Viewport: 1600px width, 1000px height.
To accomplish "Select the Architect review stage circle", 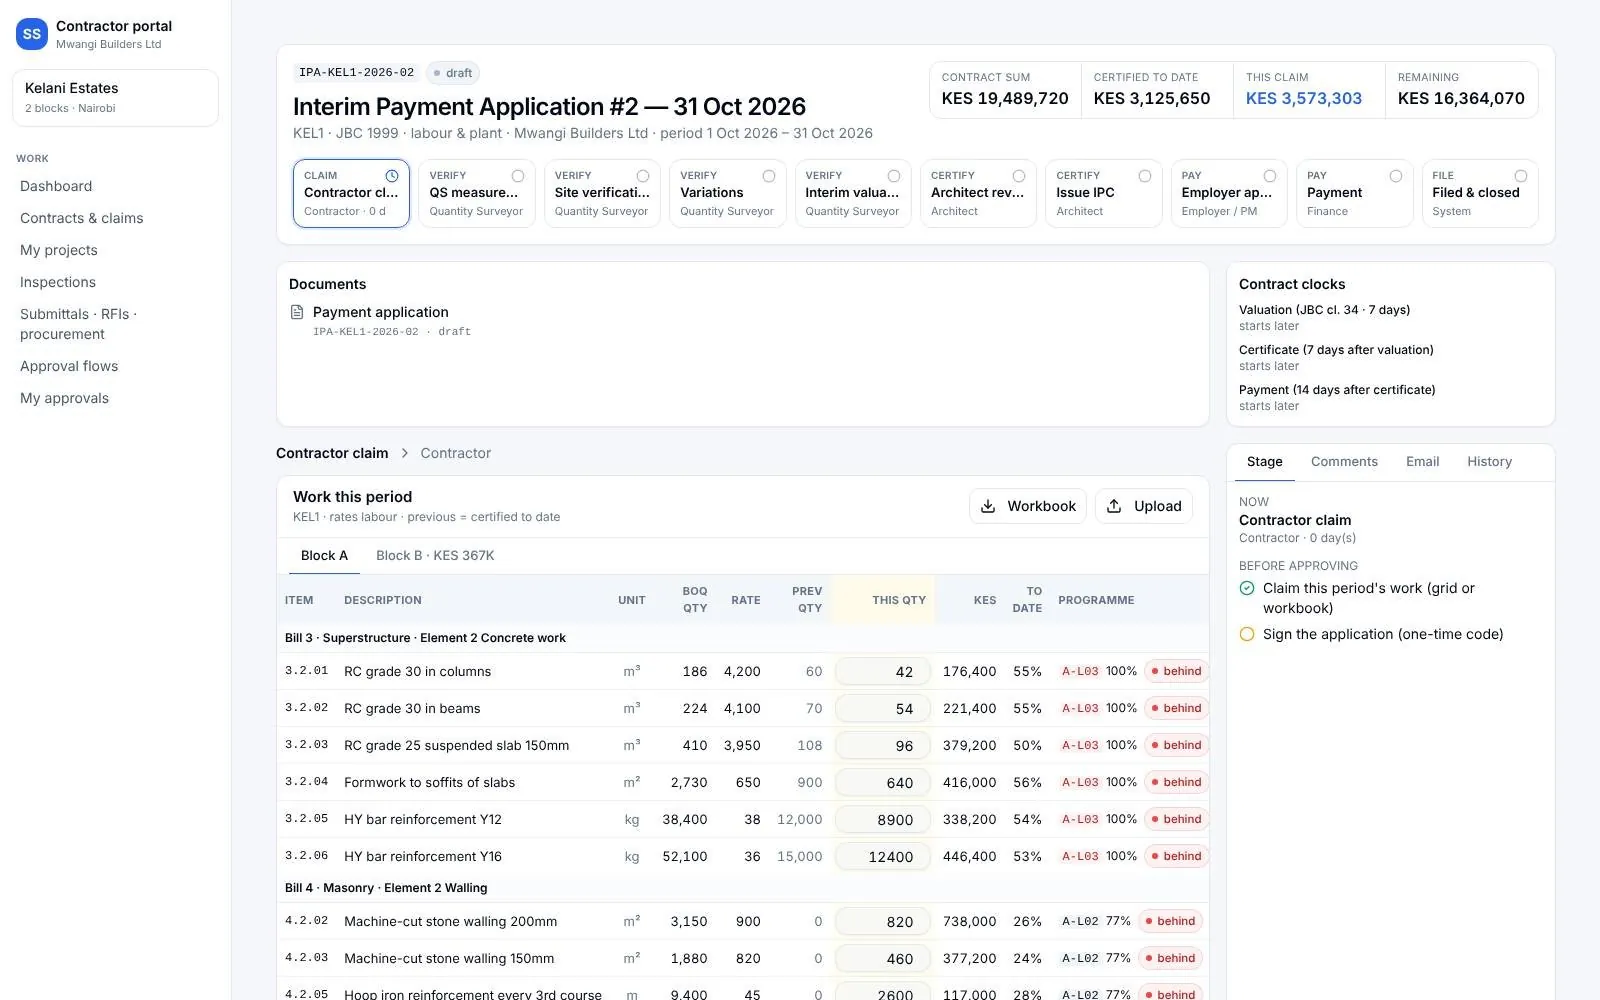I will click(1019, 176).
